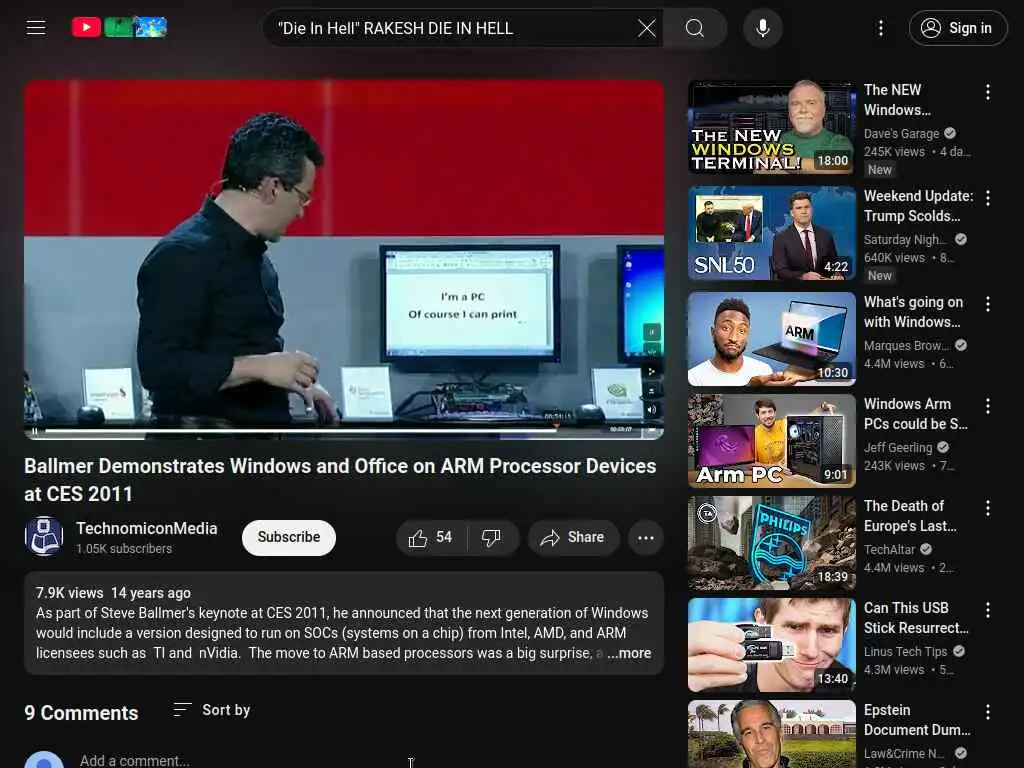Open options for Weekend Update video

[988, 198]
